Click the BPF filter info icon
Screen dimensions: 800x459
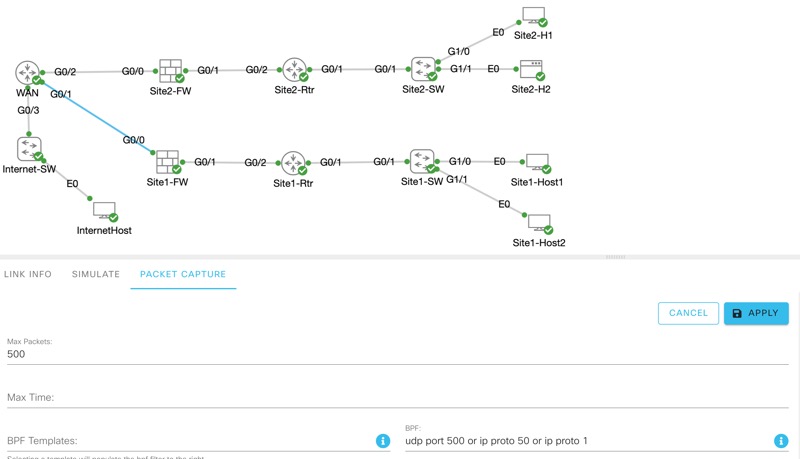781,441
